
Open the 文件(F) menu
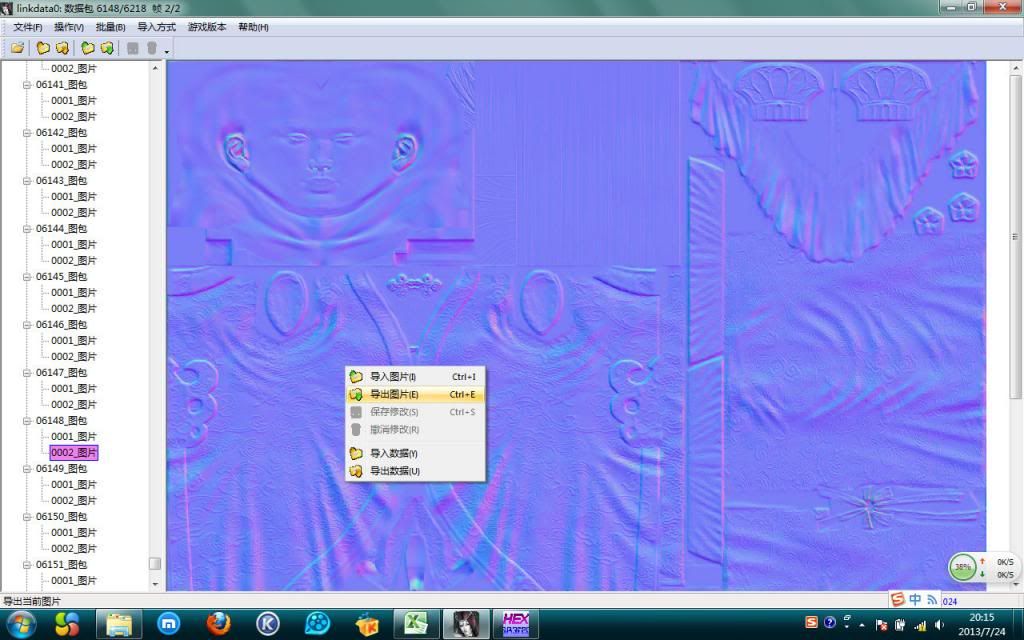(27, 27)
